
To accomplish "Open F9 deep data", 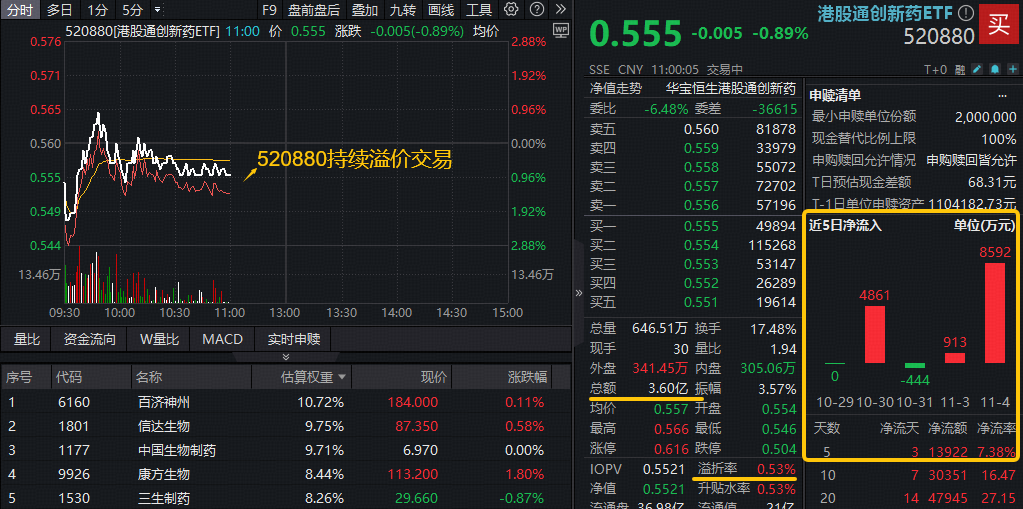I will point(268,10).
